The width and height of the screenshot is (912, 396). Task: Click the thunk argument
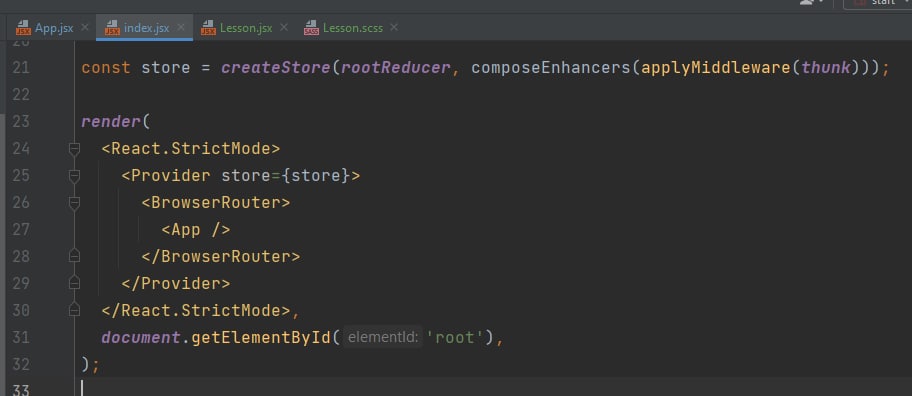(x=826, y=68)
